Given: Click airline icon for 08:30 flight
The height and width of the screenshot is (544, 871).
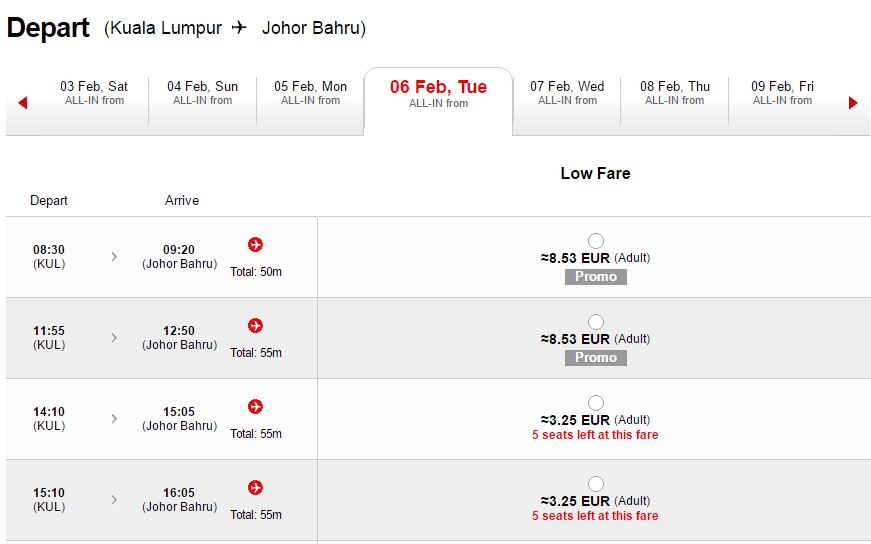Looking at the screenshot, I should click(256, 244).
